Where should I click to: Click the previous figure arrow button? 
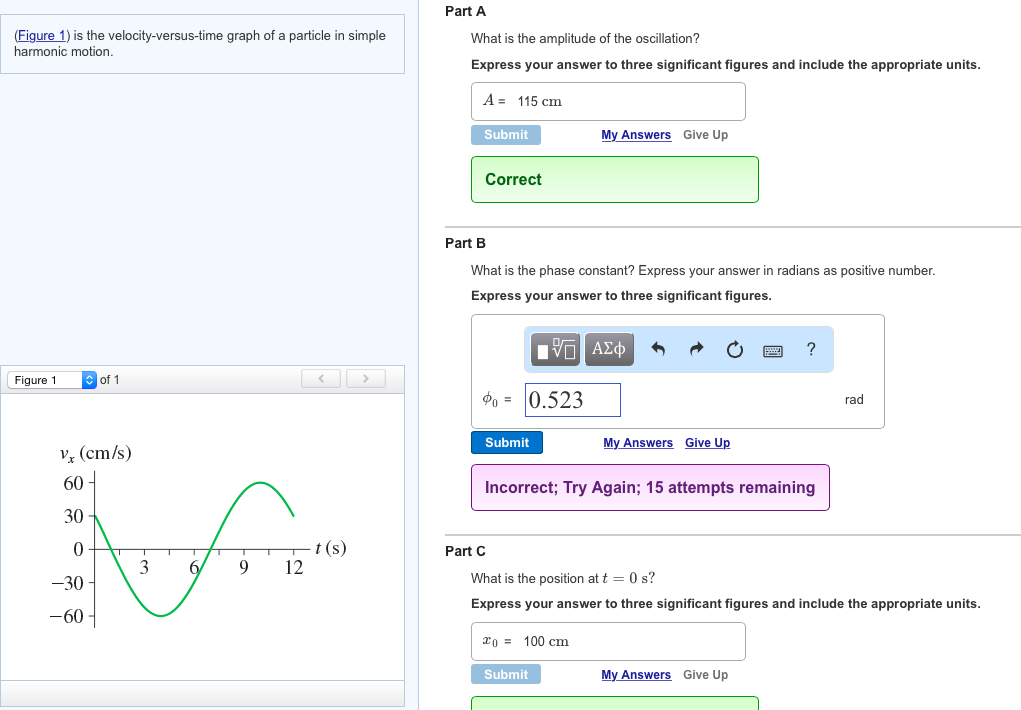pyautogui.click(x=320, y=378)
